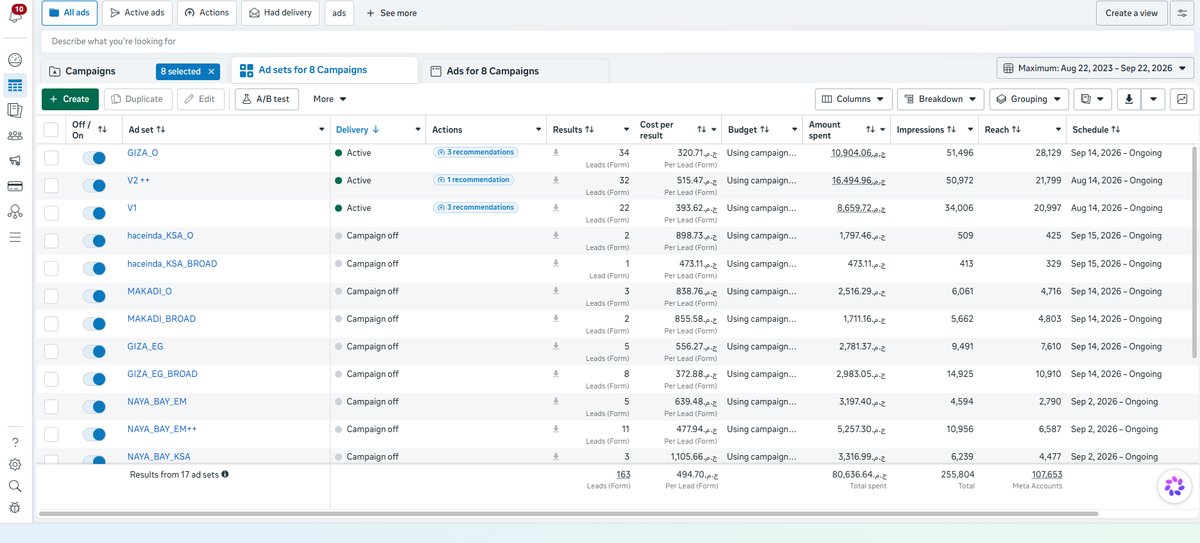Open Actions column dropdown arrow

tap(537, 130)
